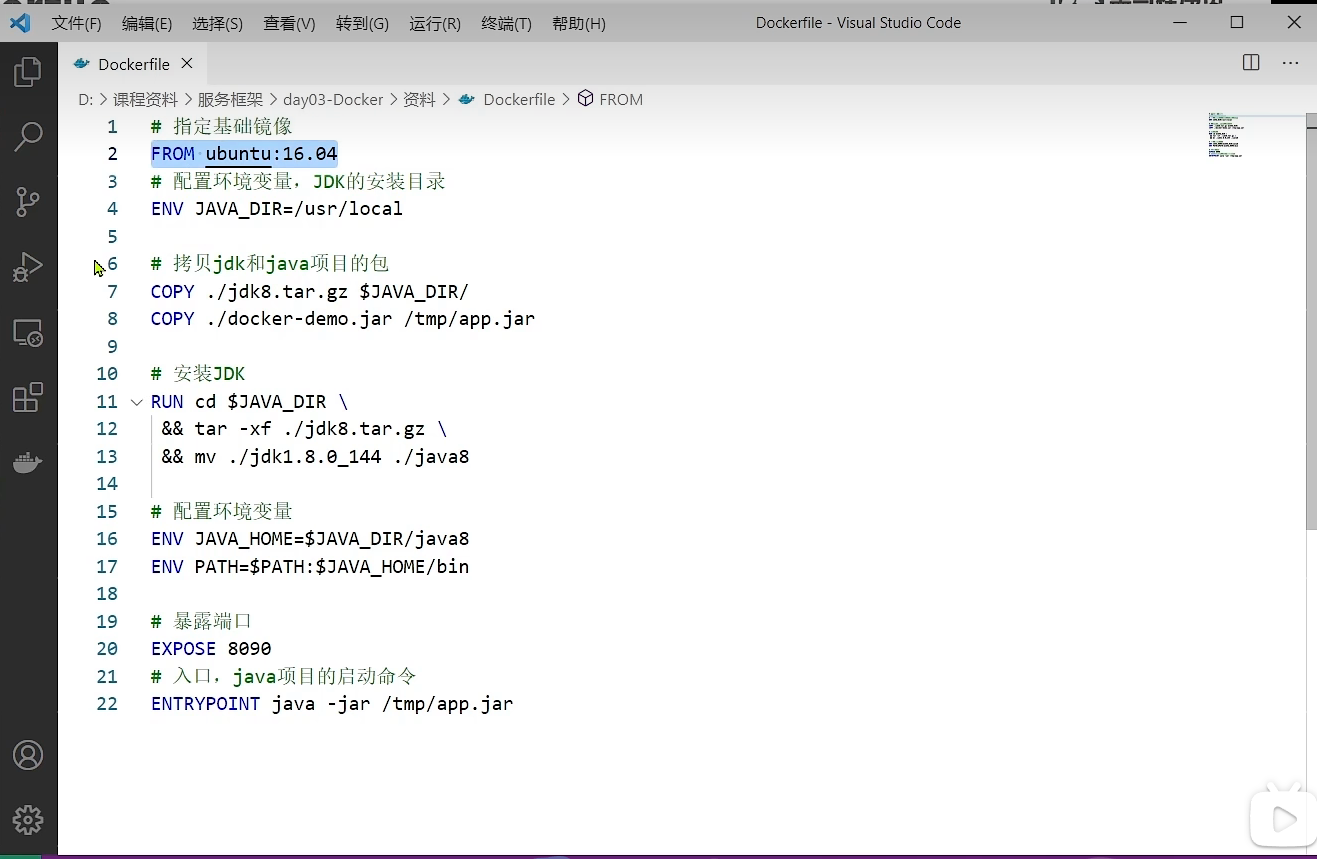The height and width of the screenshot is (859, 1317).
Task: Open the 终端(T) menu
Action: pyautogui.click(x=505, y=23)
